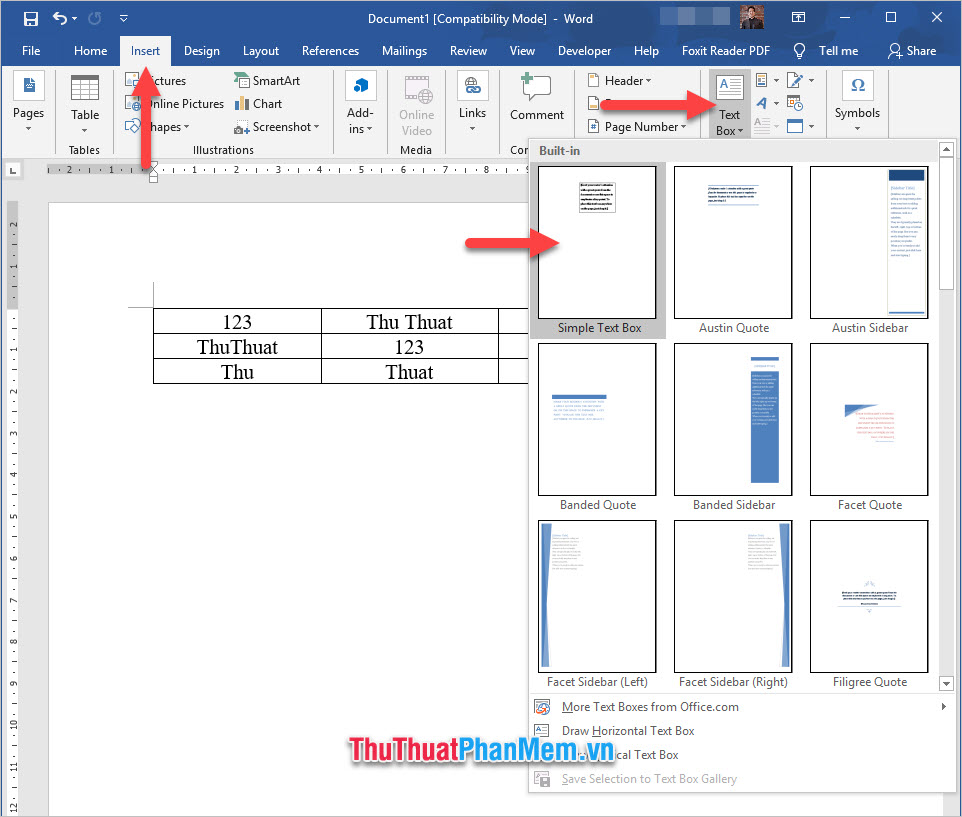Viewport: 962px width, 817px height.
Task: Click the Share button
Action: (x=912, y=51)
